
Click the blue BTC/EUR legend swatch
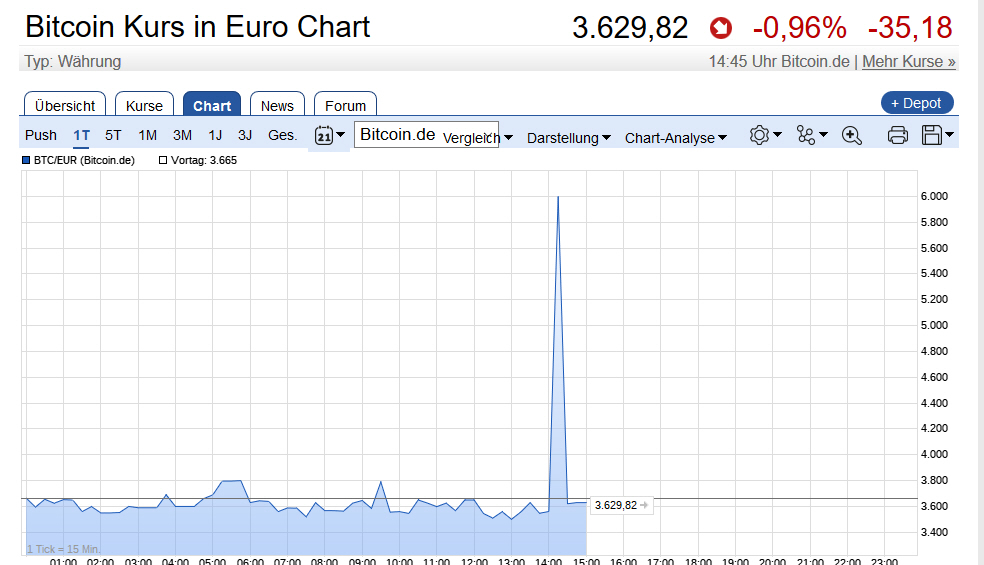26,160
